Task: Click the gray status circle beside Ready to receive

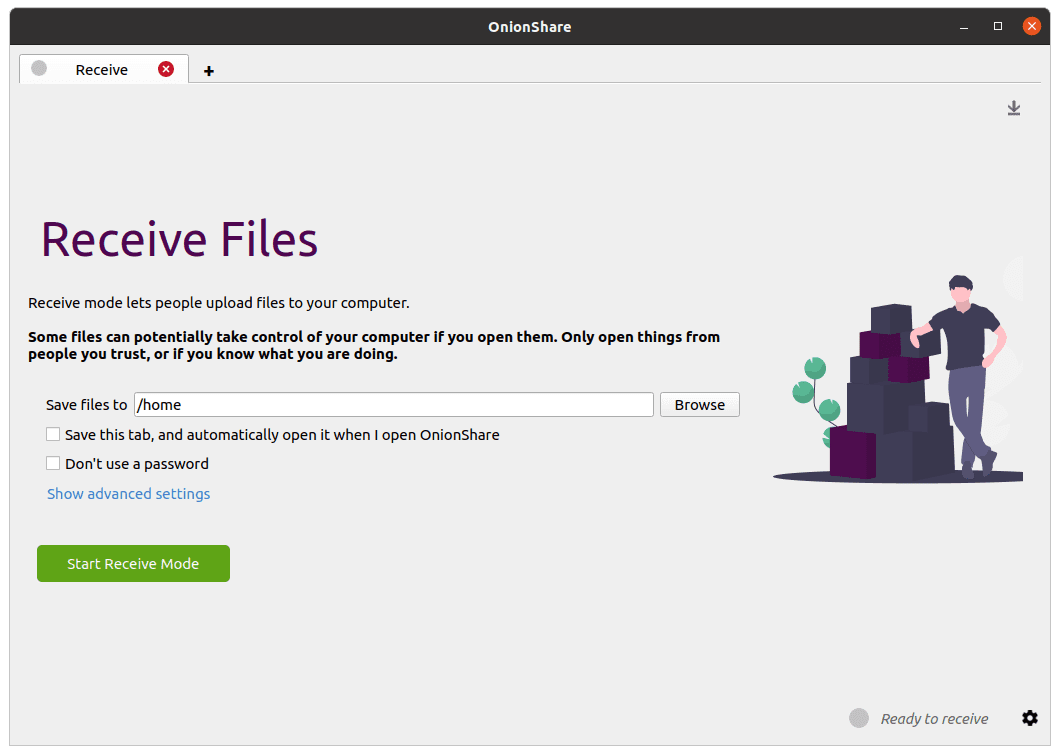Action: point(859,718)
